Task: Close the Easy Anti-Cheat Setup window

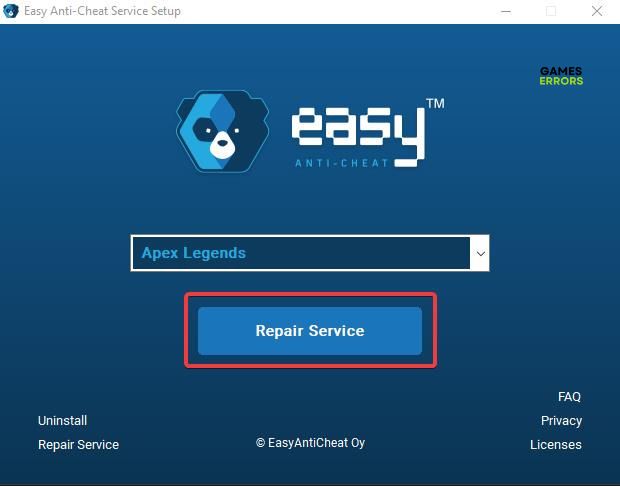Action: click(597, 11)
